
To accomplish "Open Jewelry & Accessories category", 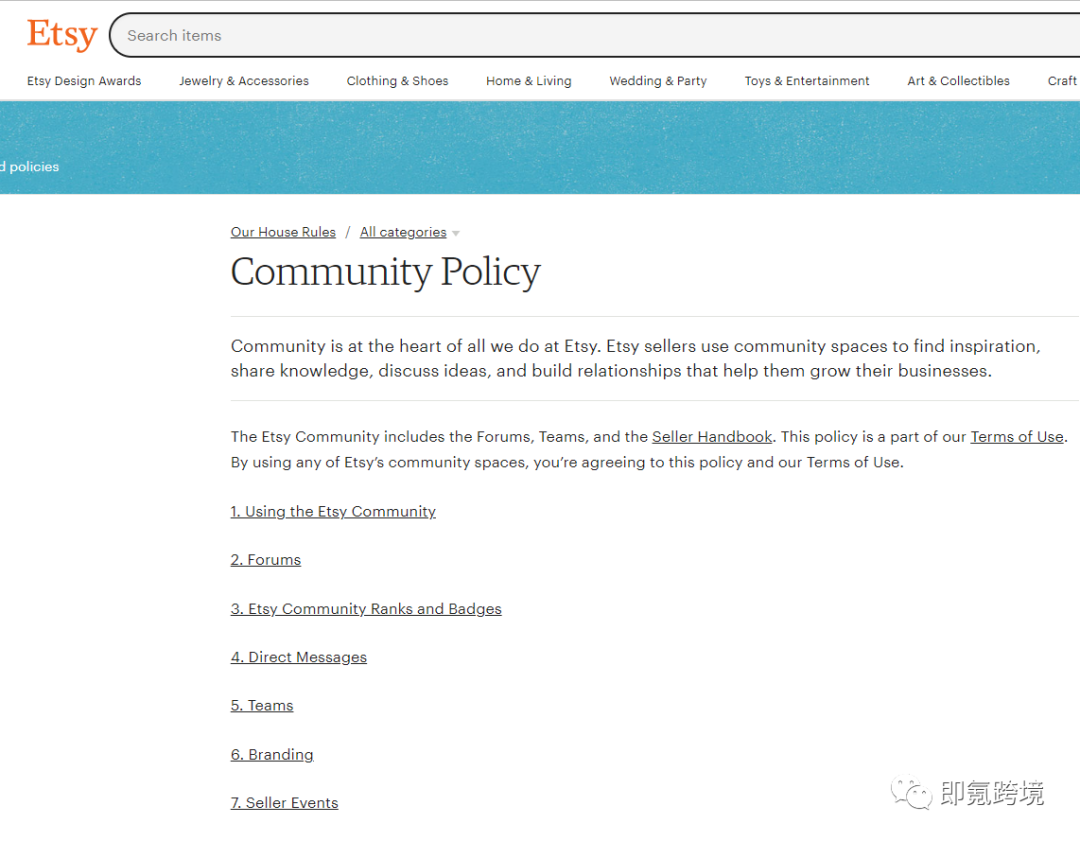I will (x=244, y=81).
